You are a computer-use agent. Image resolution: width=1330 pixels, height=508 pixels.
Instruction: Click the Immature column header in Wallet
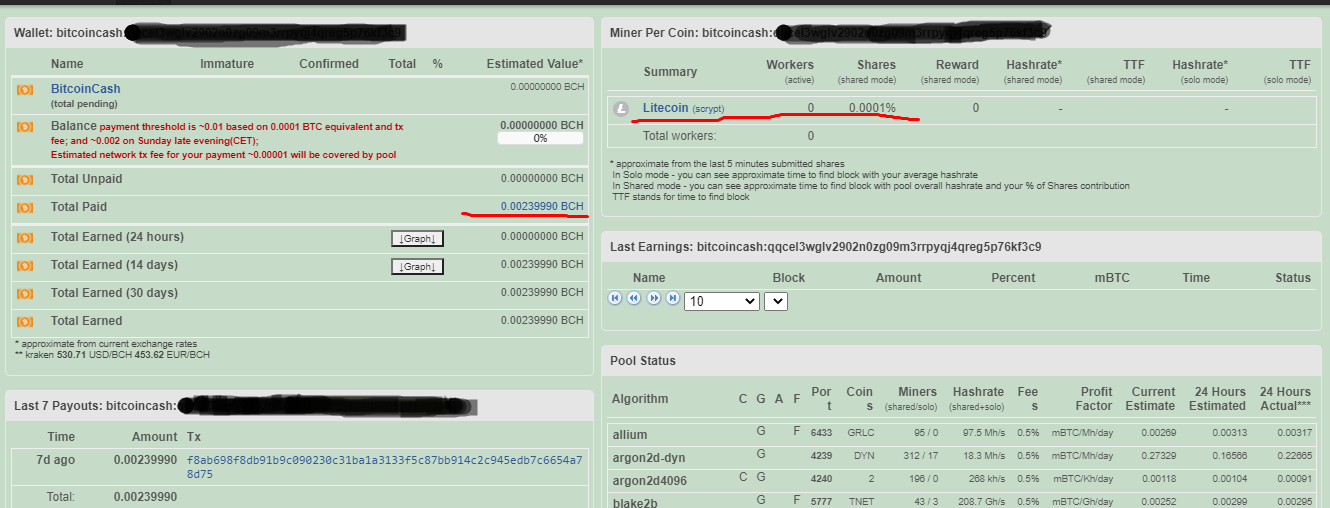227,64
